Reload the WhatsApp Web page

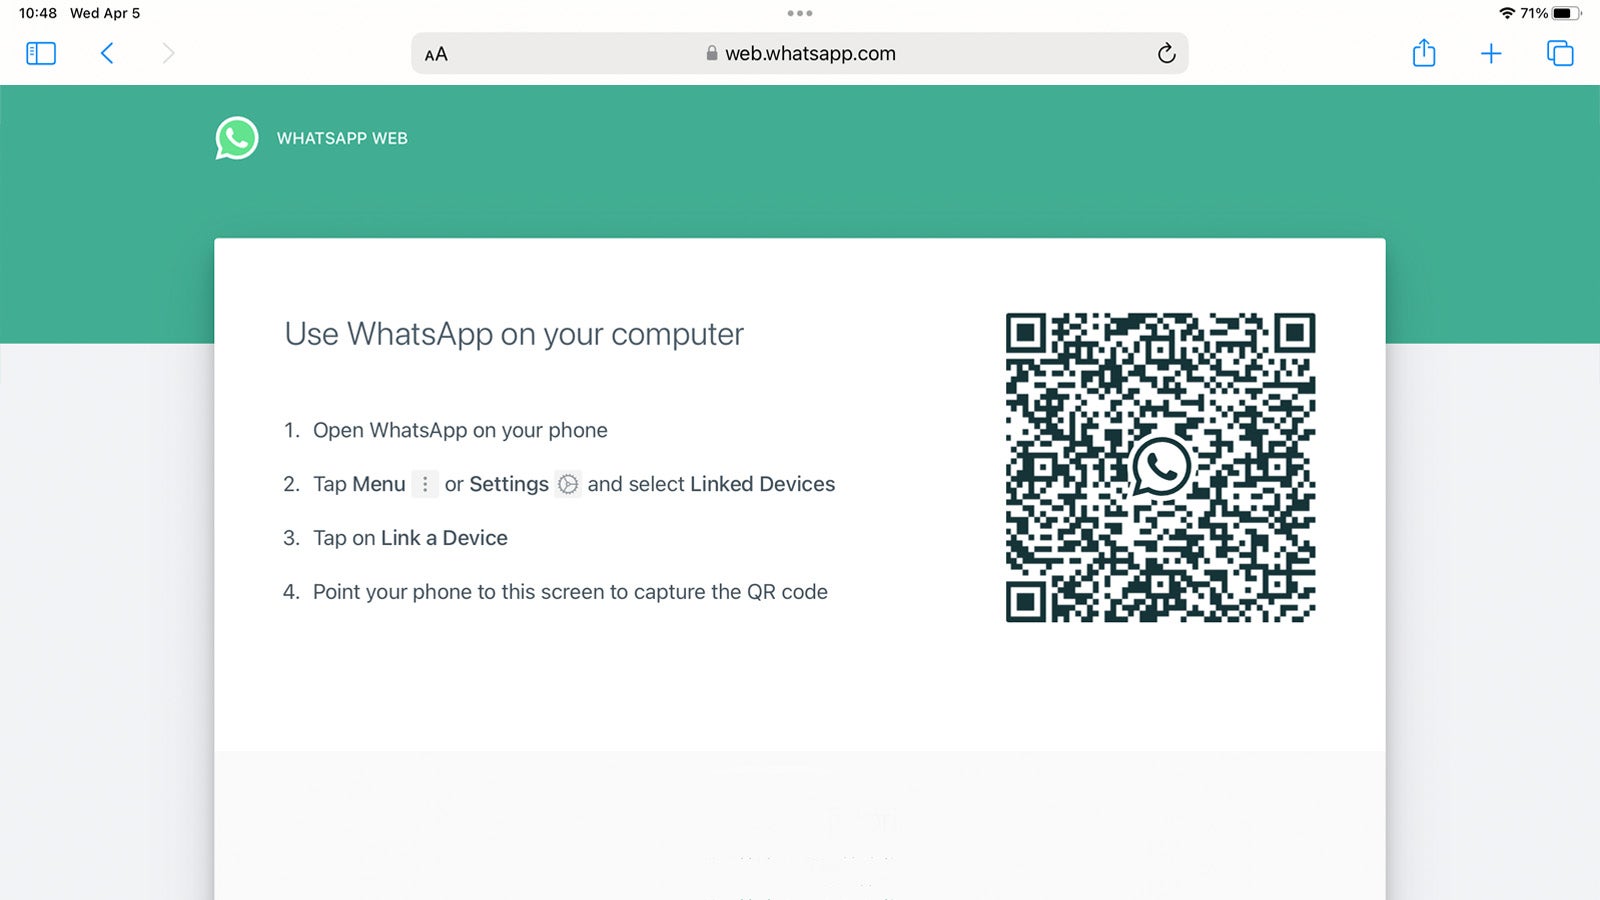tap(1166, 53)
